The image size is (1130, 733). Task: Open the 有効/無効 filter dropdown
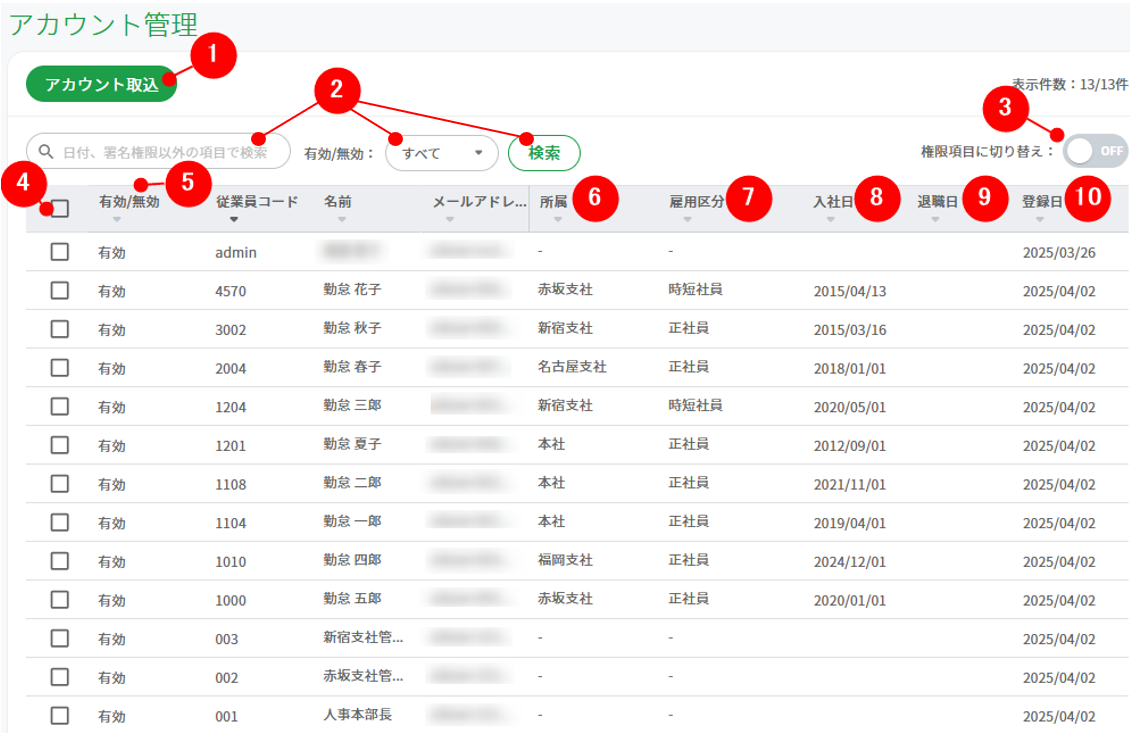tap(441, 153)
